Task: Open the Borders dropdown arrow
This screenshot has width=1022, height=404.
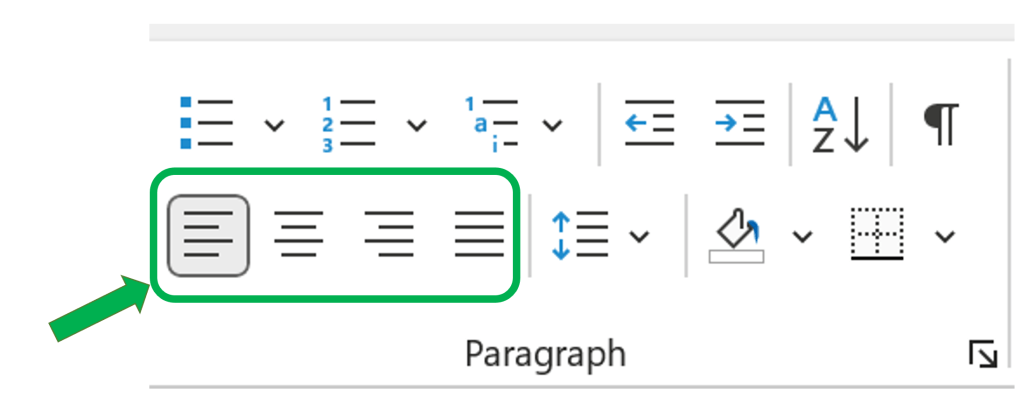Action: point(944,237)
